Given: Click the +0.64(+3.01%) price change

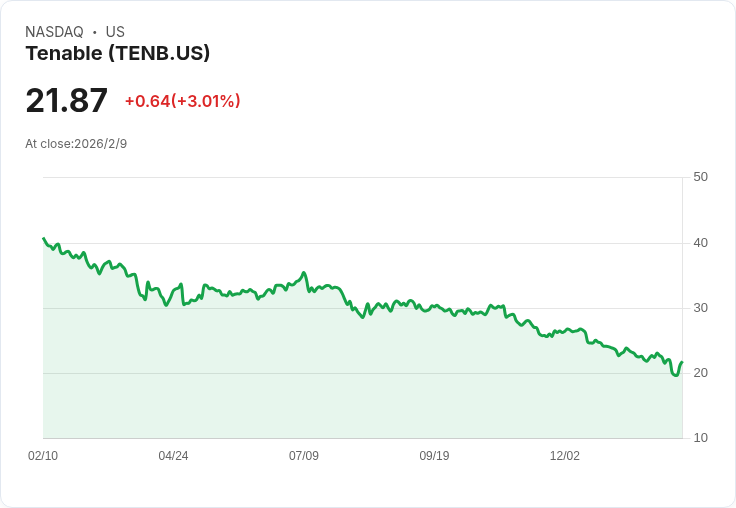Looking at the screenshot, I should (x=182, y=101).
